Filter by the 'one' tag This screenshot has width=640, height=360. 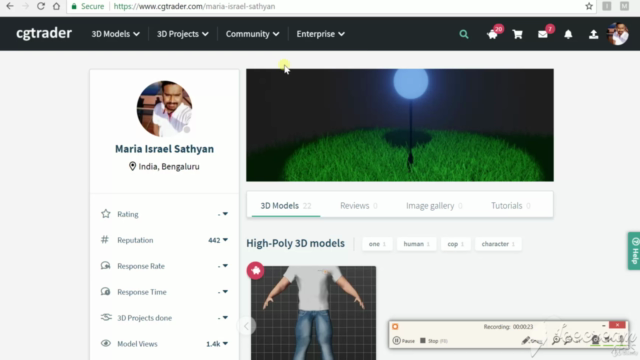click(377, 244)
